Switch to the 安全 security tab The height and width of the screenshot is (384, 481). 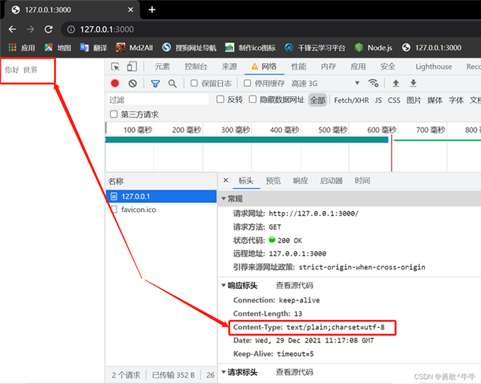click(388, 67)
